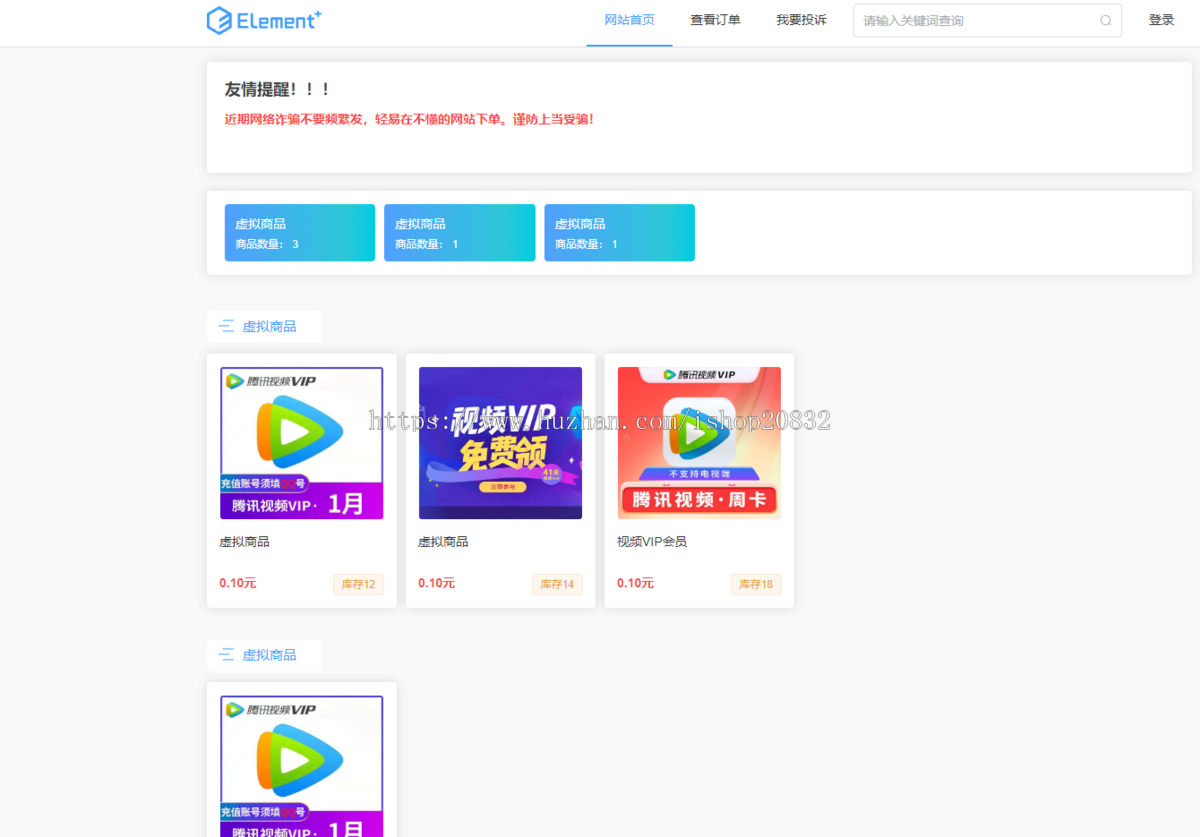This screenshot has width=1200, height=837.
Task: Open 腾讯视频·周卡 product image
Action: [699, 443]
